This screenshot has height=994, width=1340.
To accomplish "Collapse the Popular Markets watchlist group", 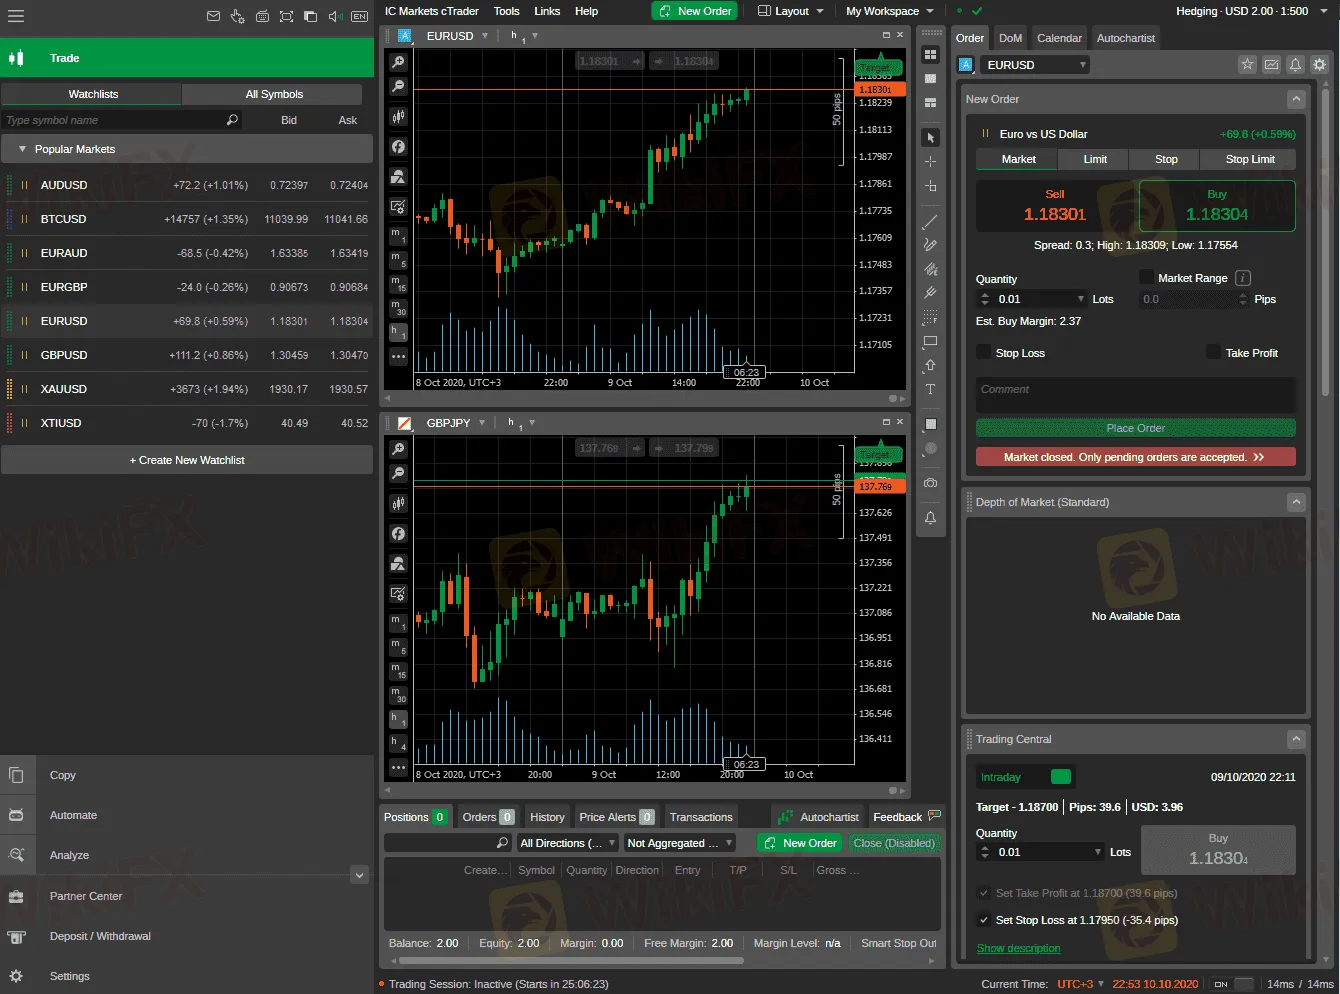I will click(x=23, y=149).
